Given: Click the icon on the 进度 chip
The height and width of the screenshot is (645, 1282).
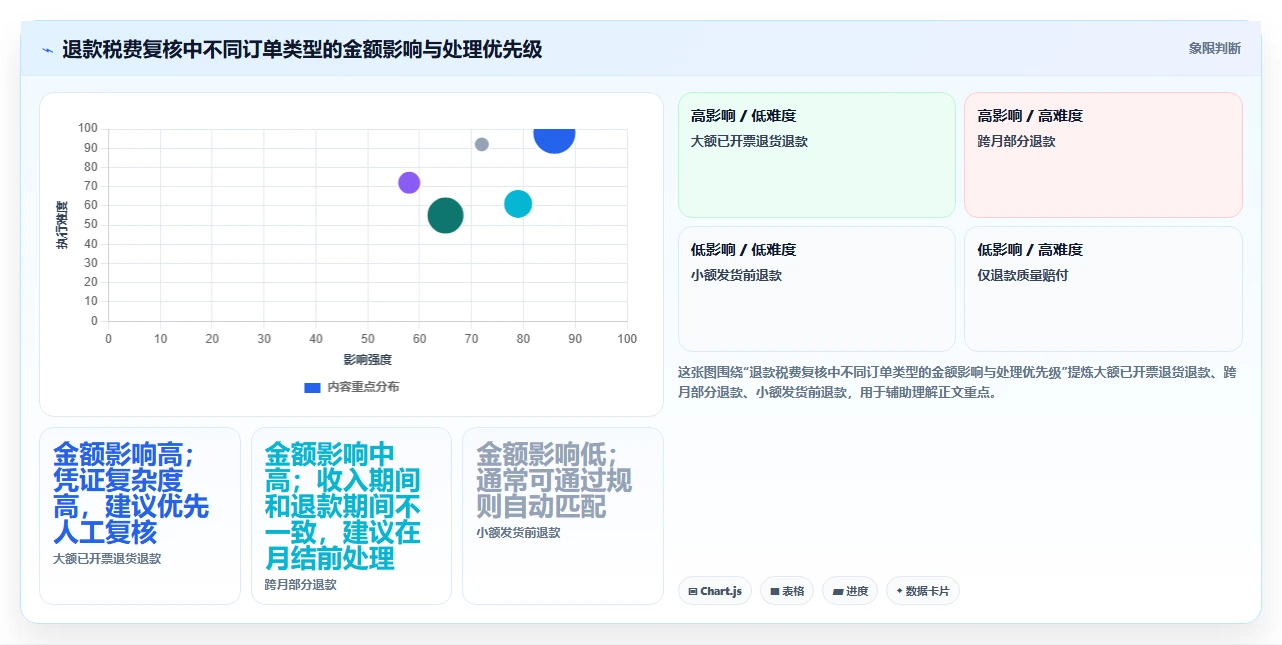Looking at the screenshot, I should pos(837,592).
